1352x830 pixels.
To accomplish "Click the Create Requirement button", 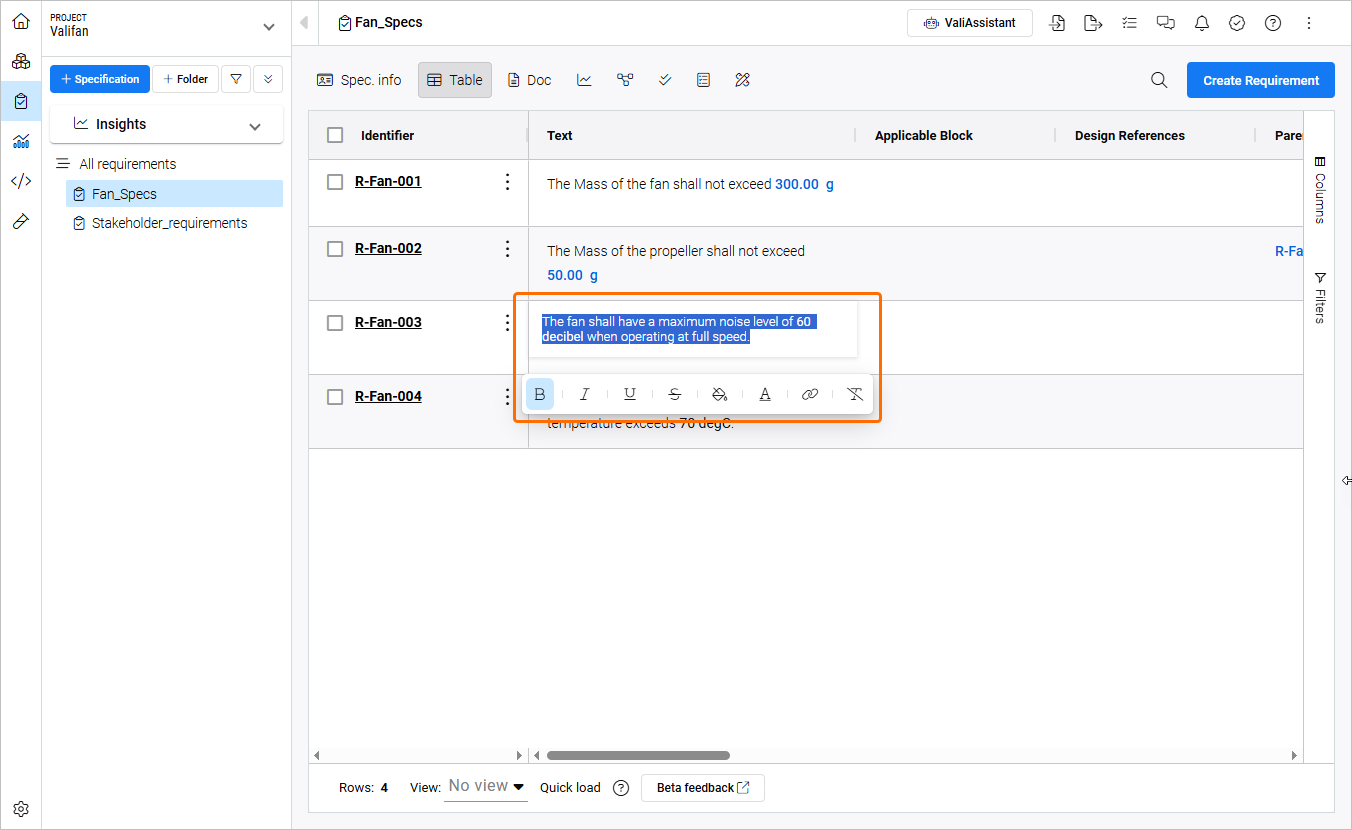I will click(1260, 80).
